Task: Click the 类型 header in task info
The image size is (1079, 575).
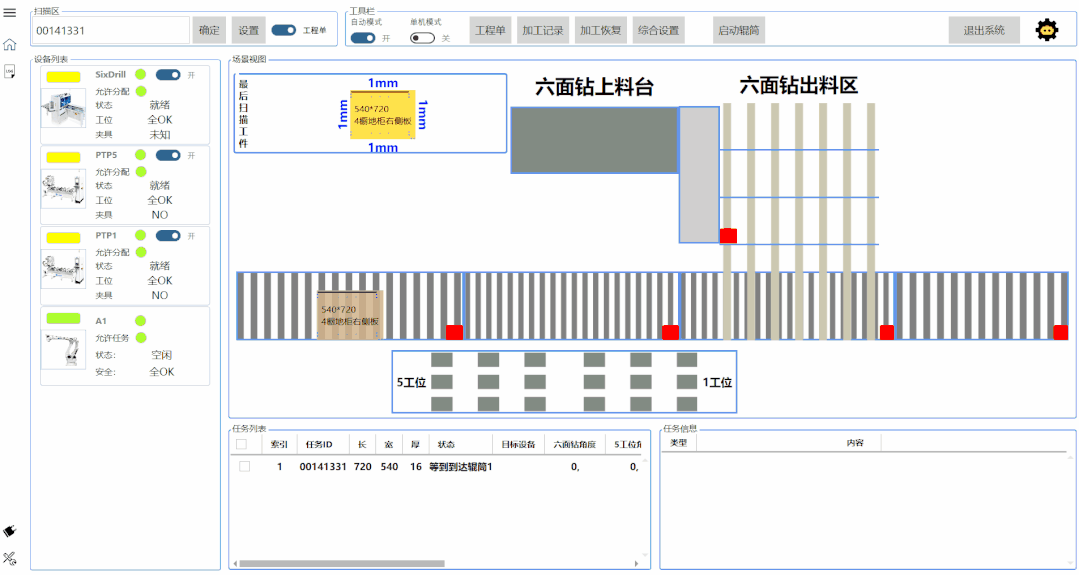Action: [x=679, y=442]
